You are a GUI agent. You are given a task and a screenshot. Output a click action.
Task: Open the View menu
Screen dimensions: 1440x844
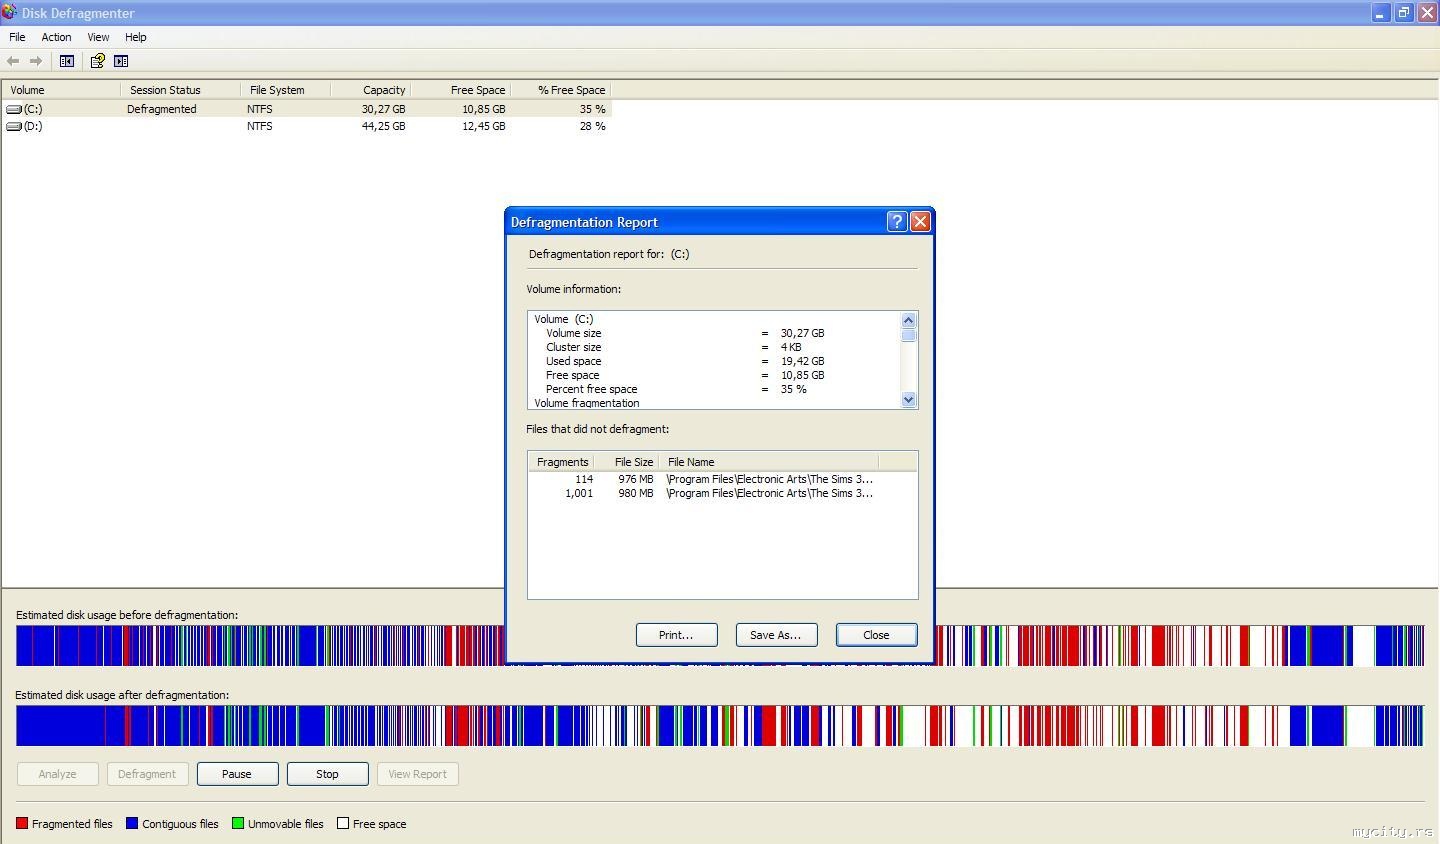click(x=98, y=37)
